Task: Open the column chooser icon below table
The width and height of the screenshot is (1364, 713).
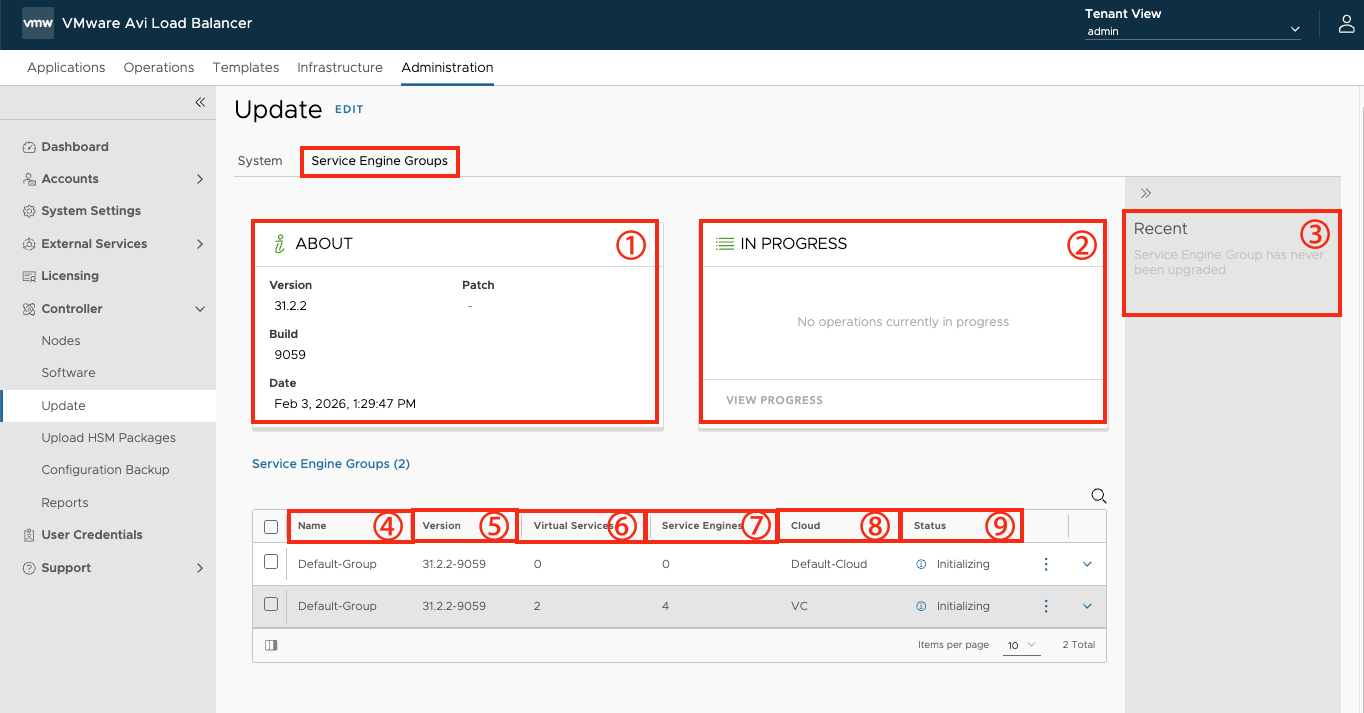Action: click(x=271, y=645)
